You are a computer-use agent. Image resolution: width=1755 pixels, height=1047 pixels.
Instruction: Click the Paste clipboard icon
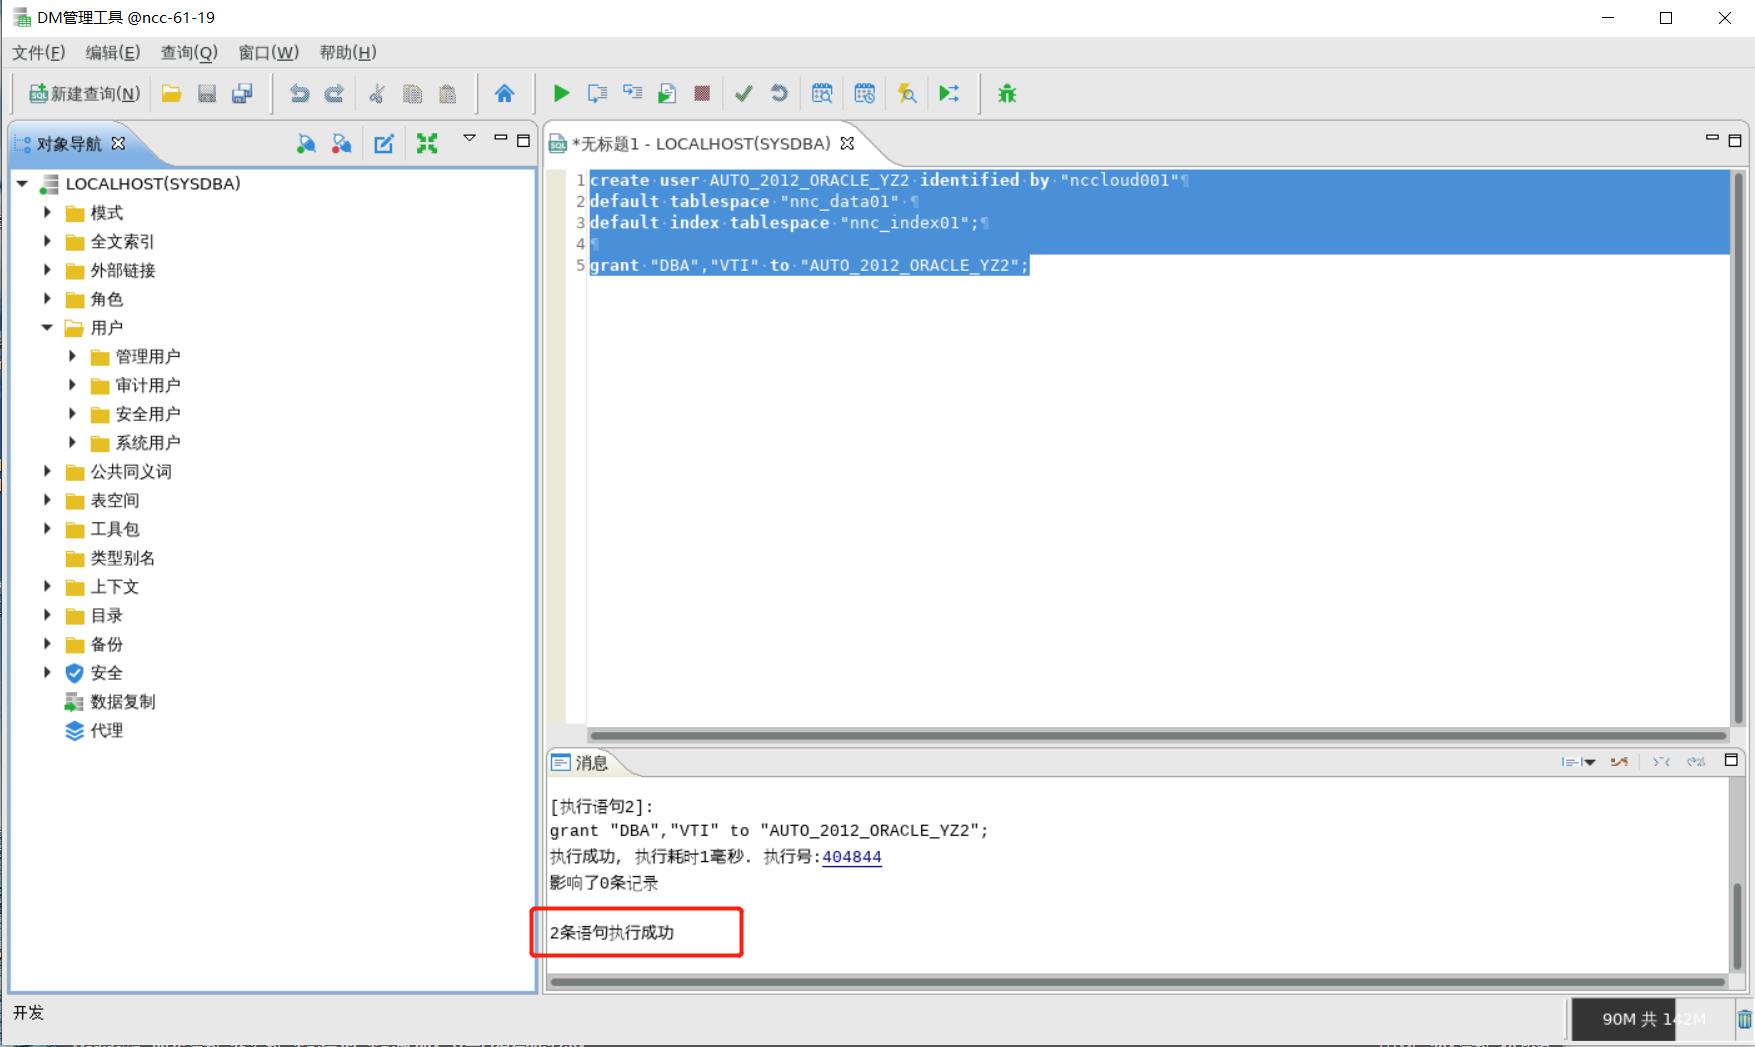pyautogui.click(x=448, y=94)
